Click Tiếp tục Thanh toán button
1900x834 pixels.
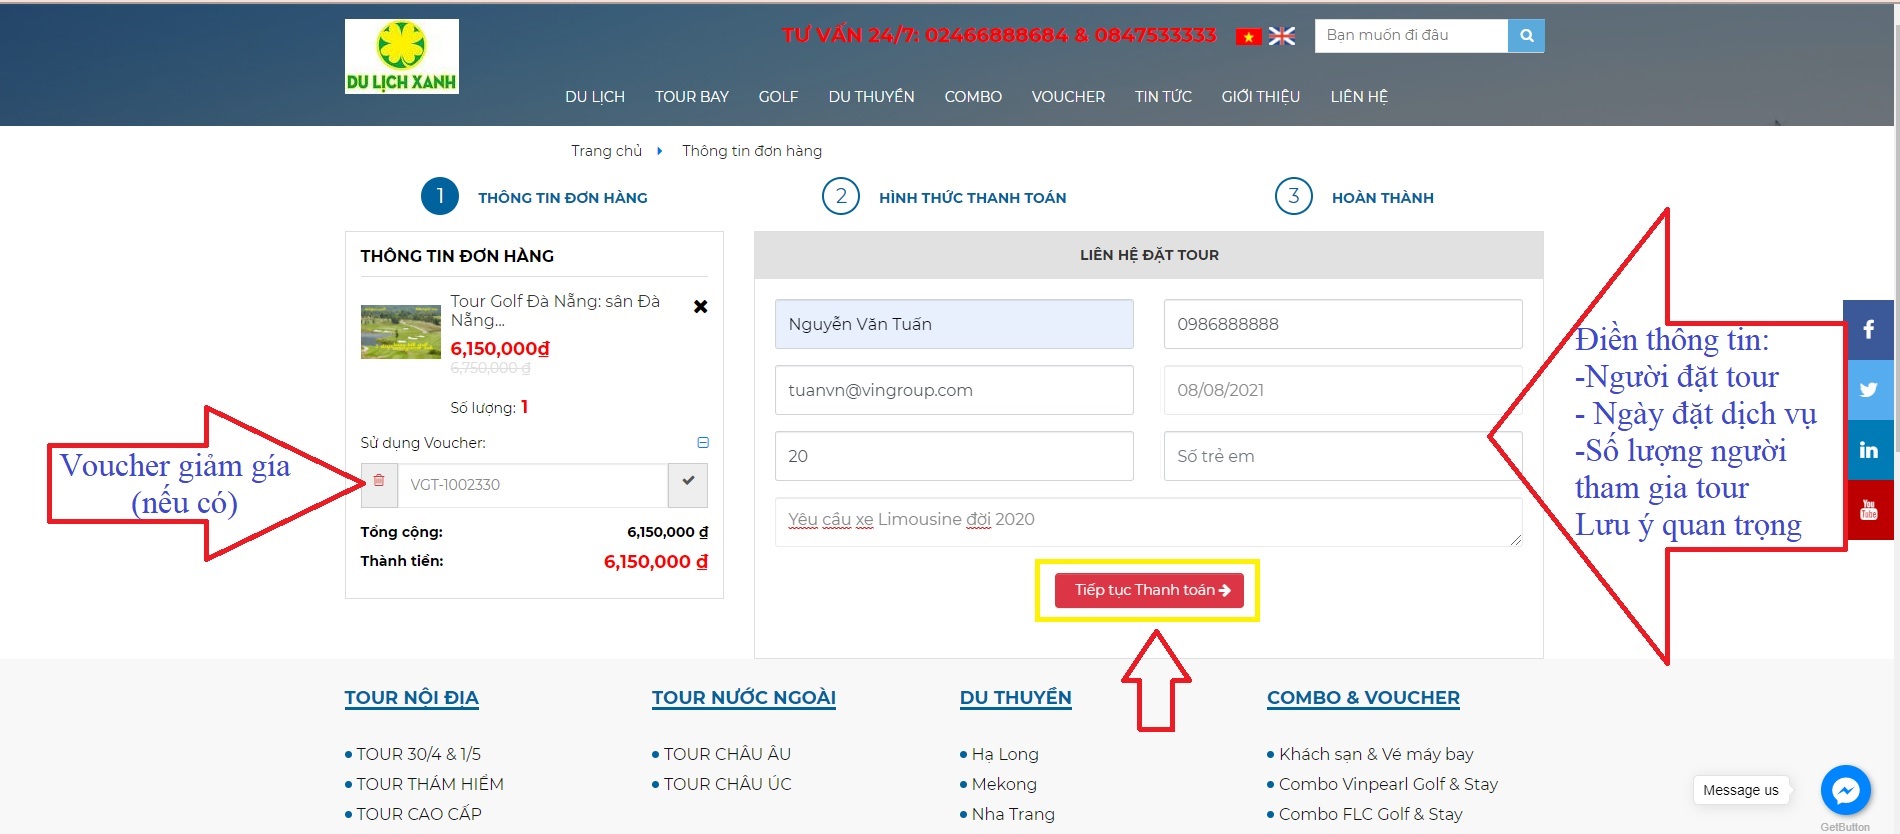1149,590
